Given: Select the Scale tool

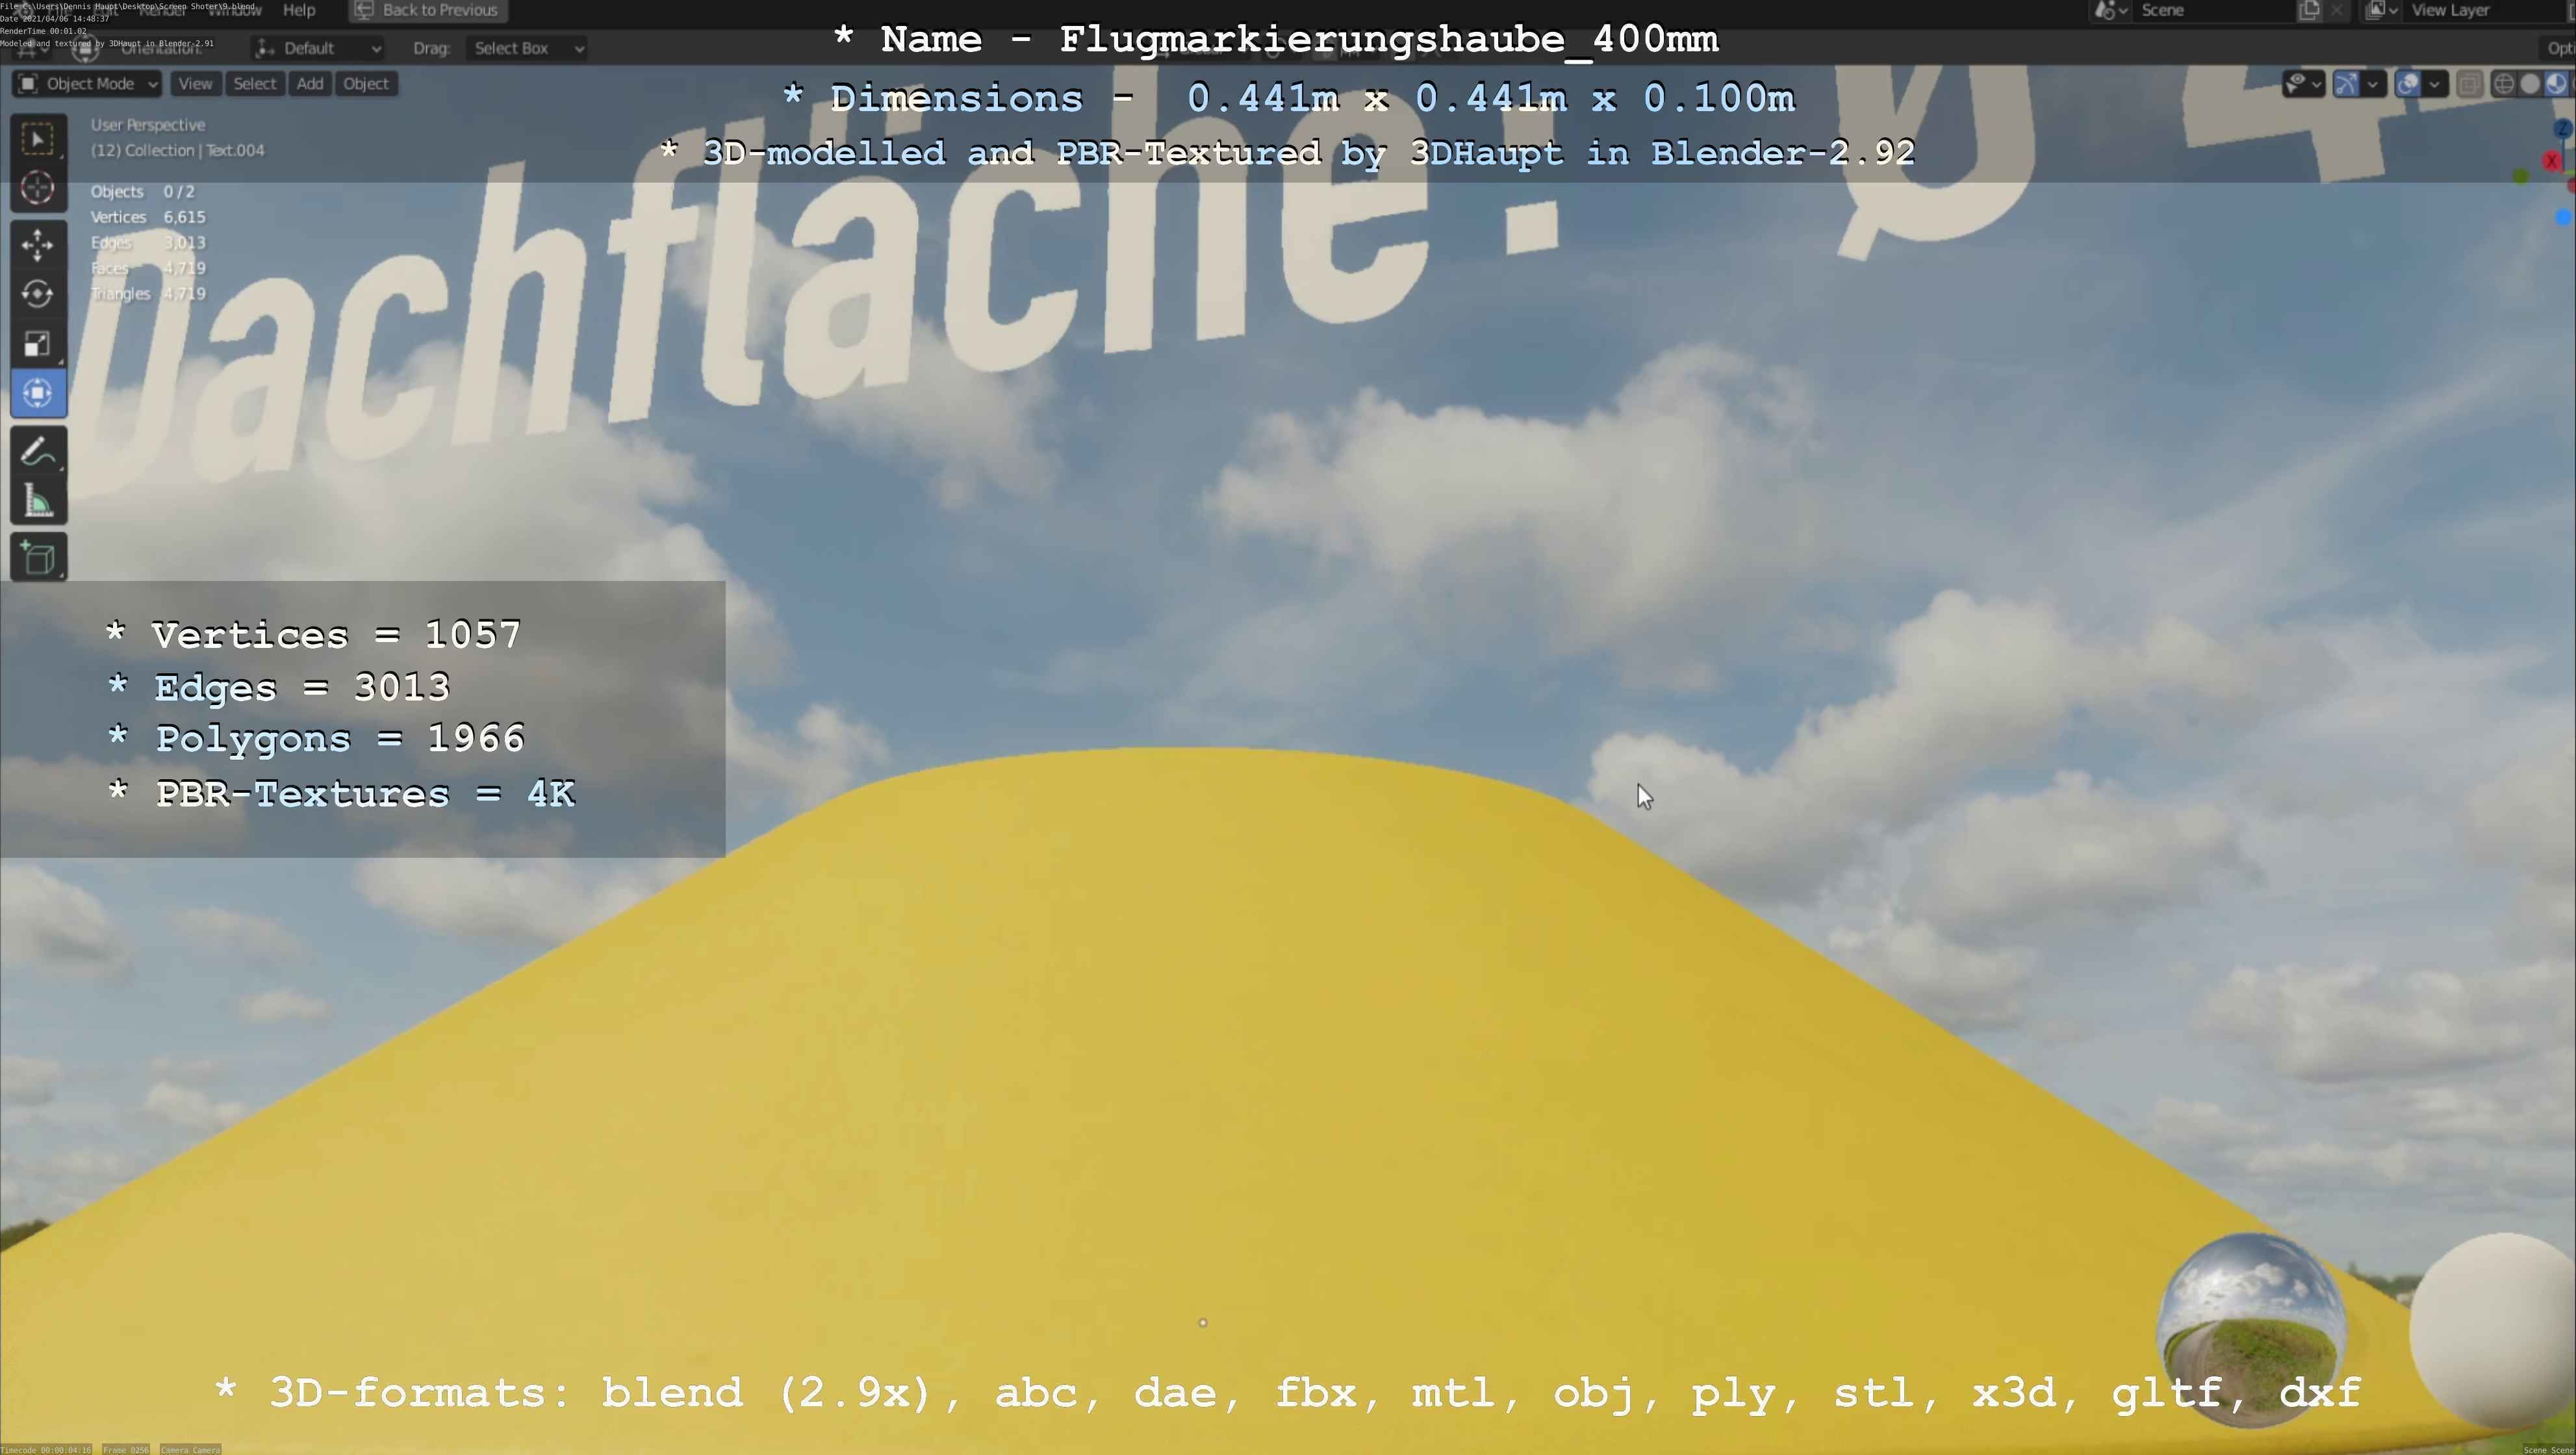Looking at the screenshot, I should (x=38, y=344).
